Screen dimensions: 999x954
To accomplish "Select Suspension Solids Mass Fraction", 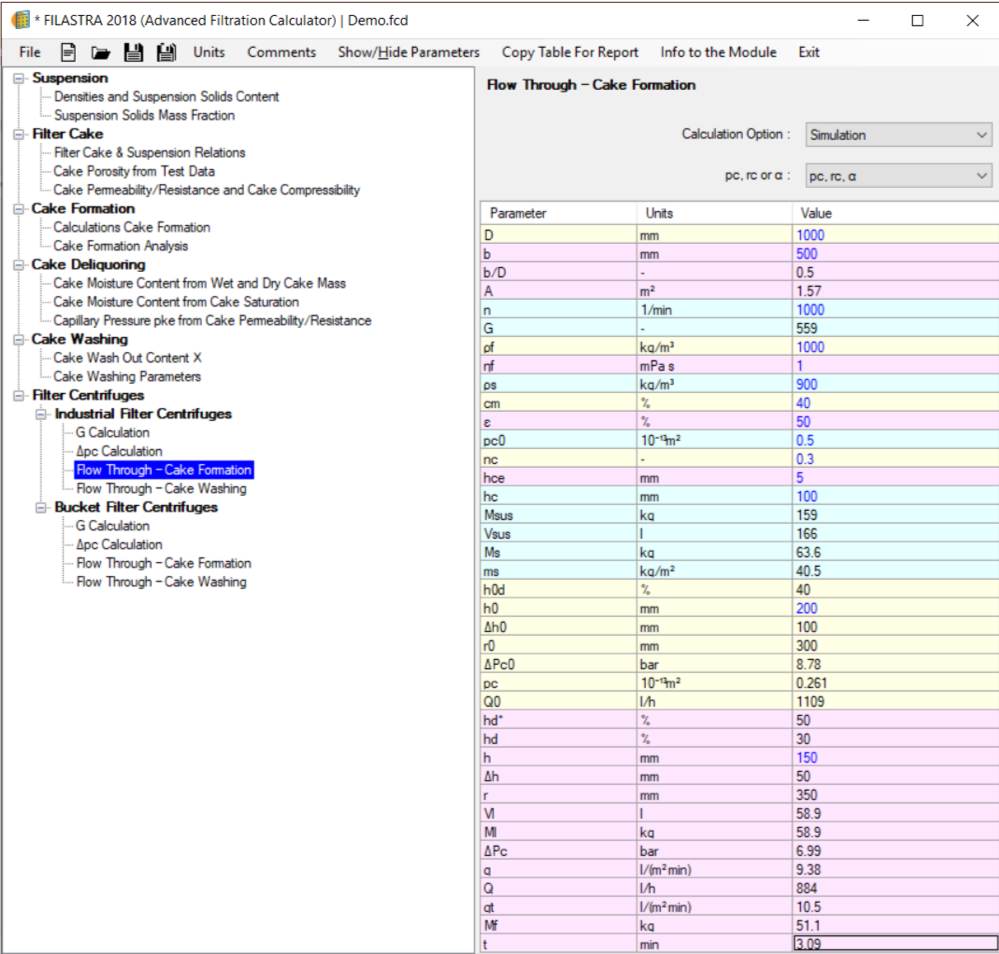I will coord(145,115).
